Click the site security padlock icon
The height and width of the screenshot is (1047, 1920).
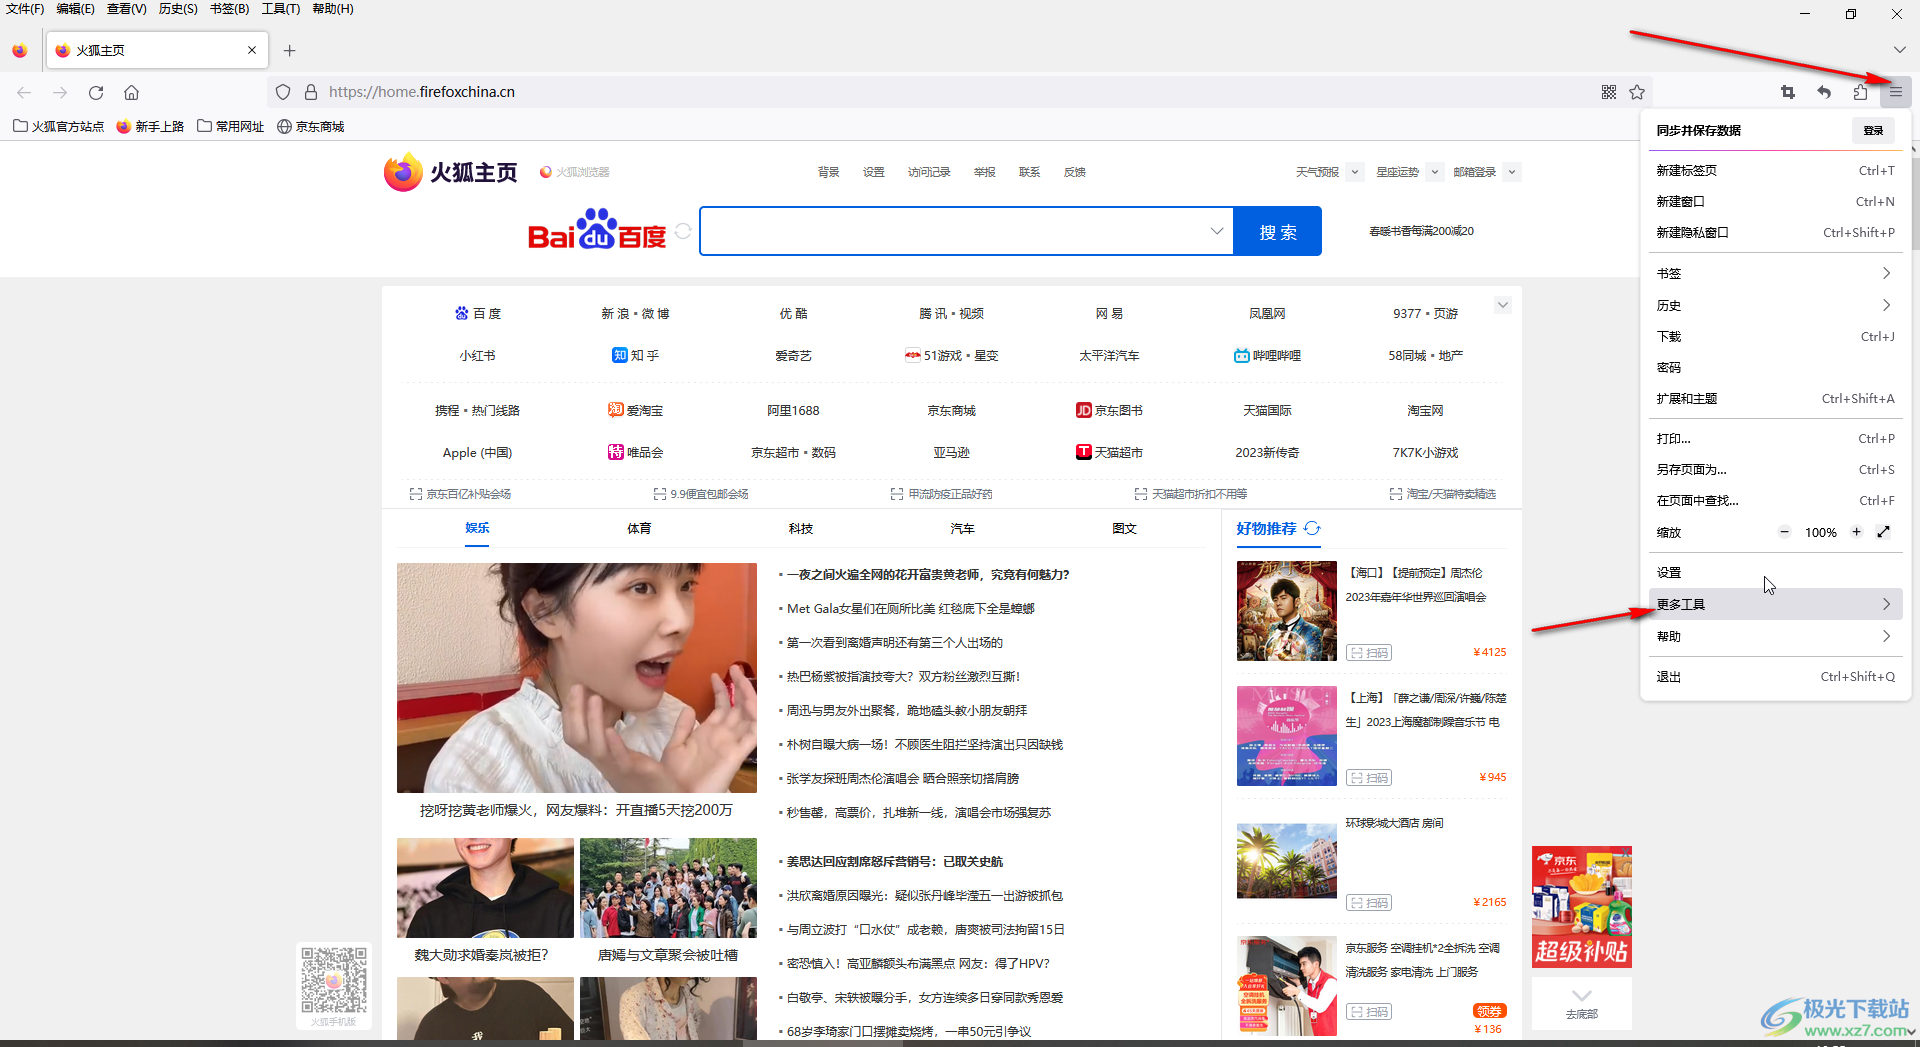coord(311,92)
